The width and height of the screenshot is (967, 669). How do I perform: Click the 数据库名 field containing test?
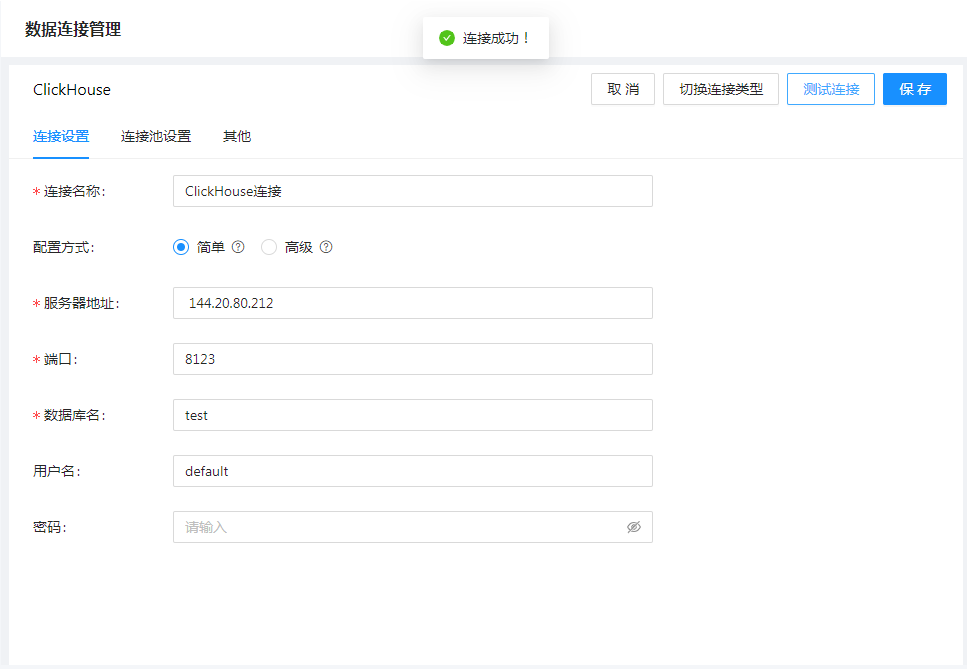pyautogui.click(x=412, y=415)
